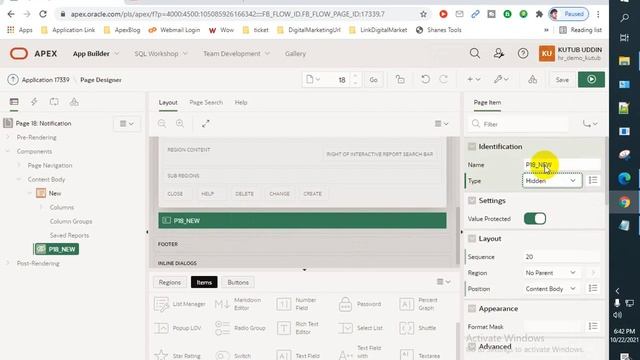Open the Team Development menu

(x=236, y=53)
